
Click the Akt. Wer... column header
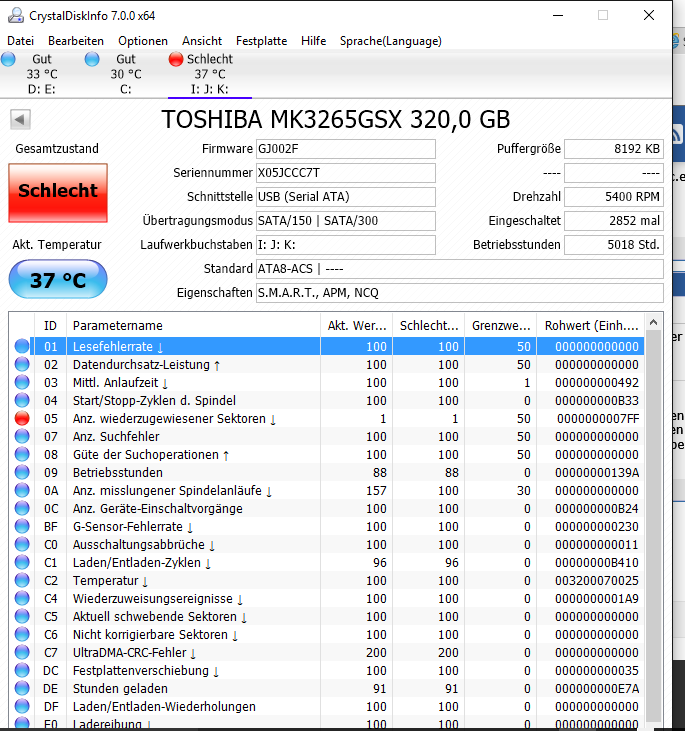(x=357, y=325)
